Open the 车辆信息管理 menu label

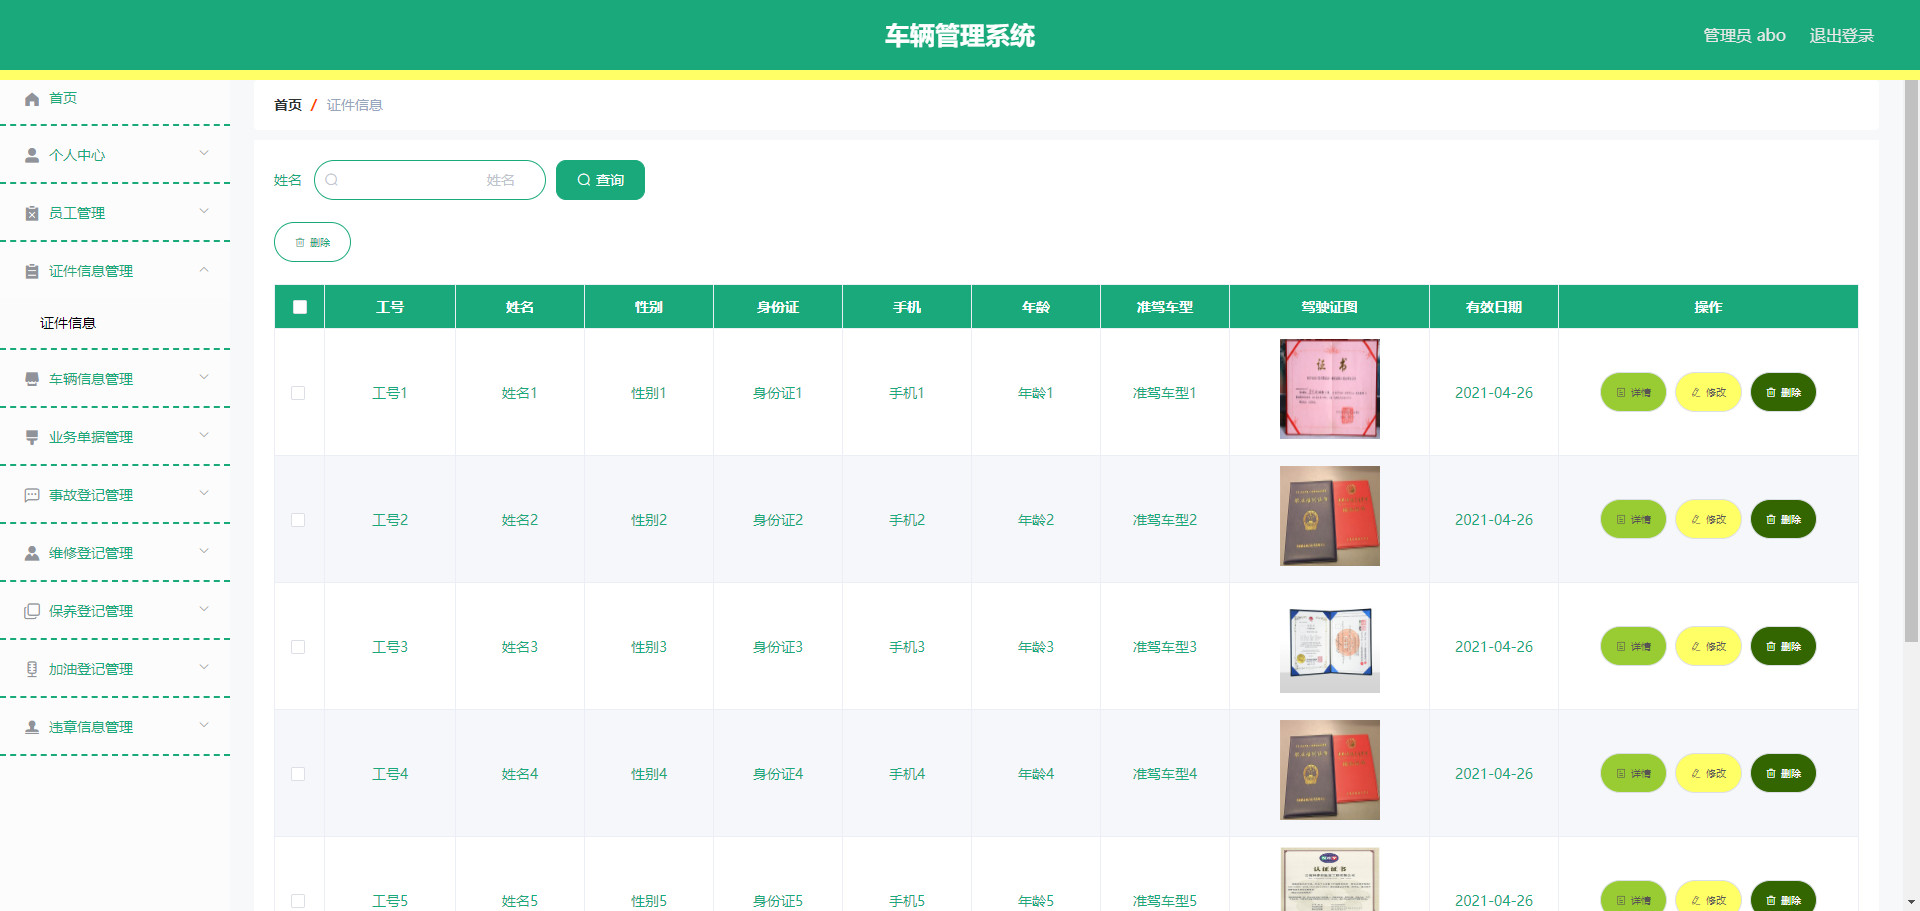pyautogui.click(x=91, y=379)
